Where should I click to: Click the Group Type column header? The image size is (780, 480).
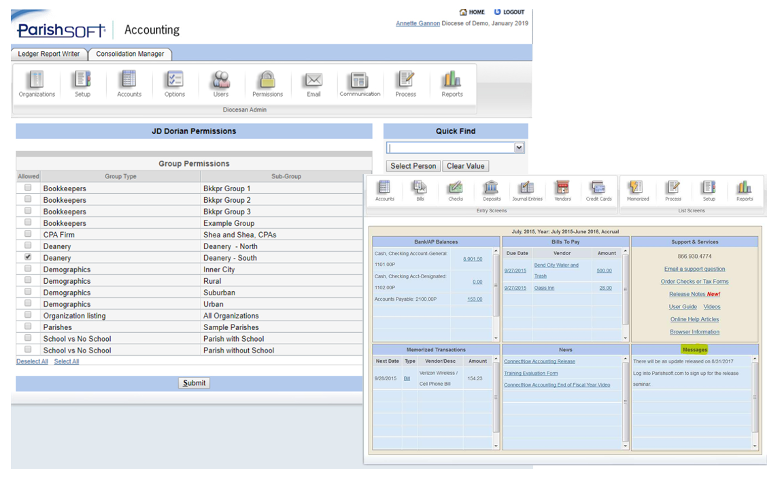coord(120,177)
